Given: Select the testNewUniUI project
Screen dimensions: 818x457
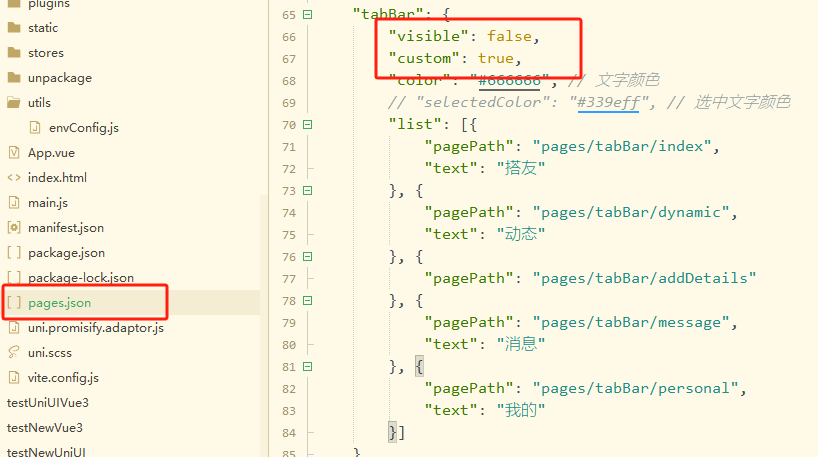Looking at the screenshot, I should point(46,452).
